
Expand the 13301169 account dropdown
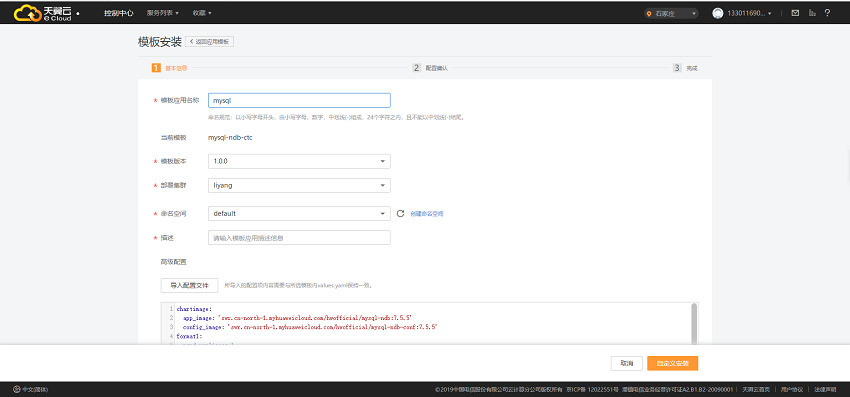pos(750,13)
